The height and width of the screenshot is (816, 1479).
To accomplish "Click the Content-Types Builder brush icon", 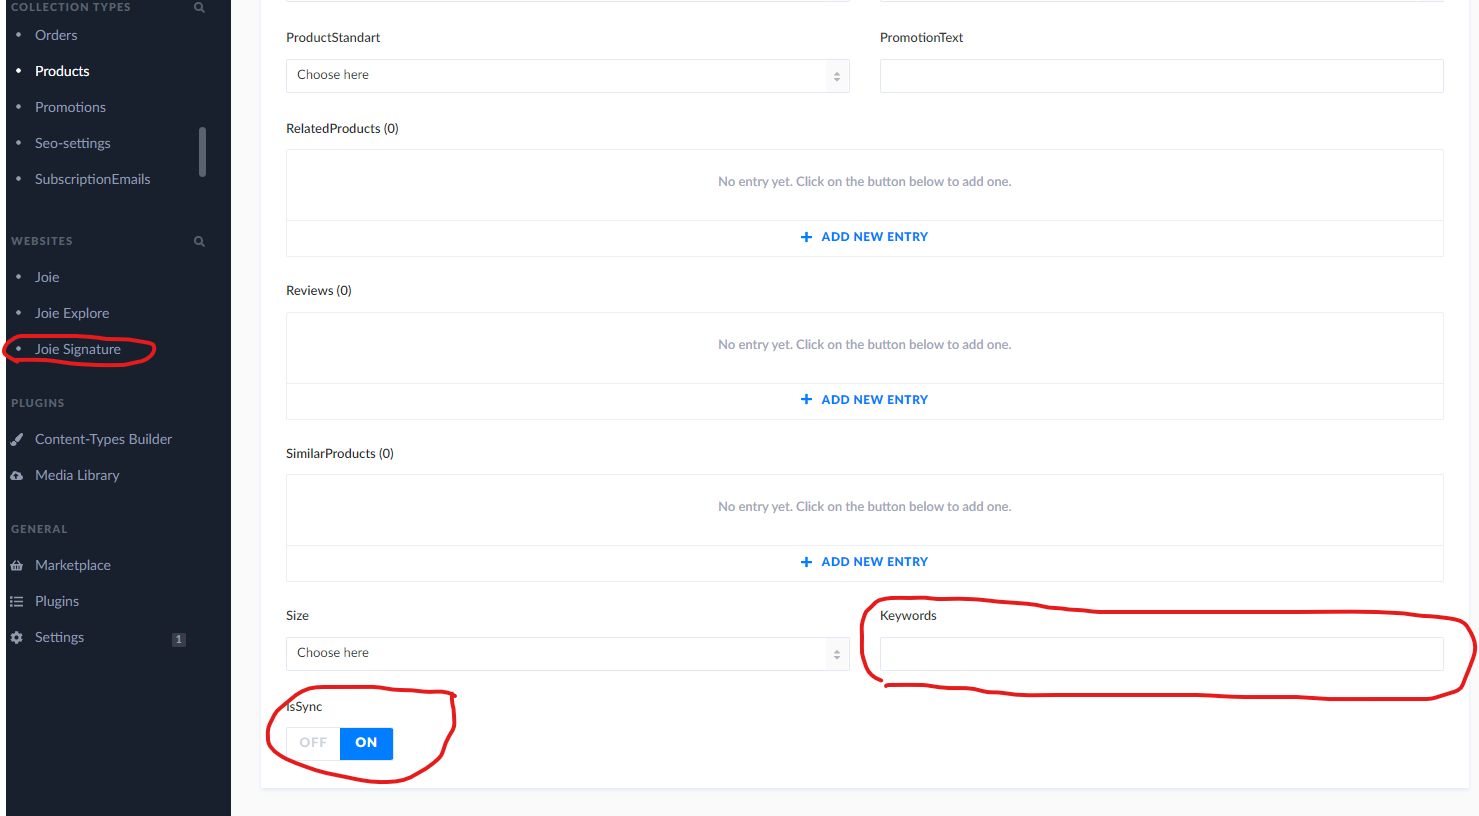I will (17, 439).
